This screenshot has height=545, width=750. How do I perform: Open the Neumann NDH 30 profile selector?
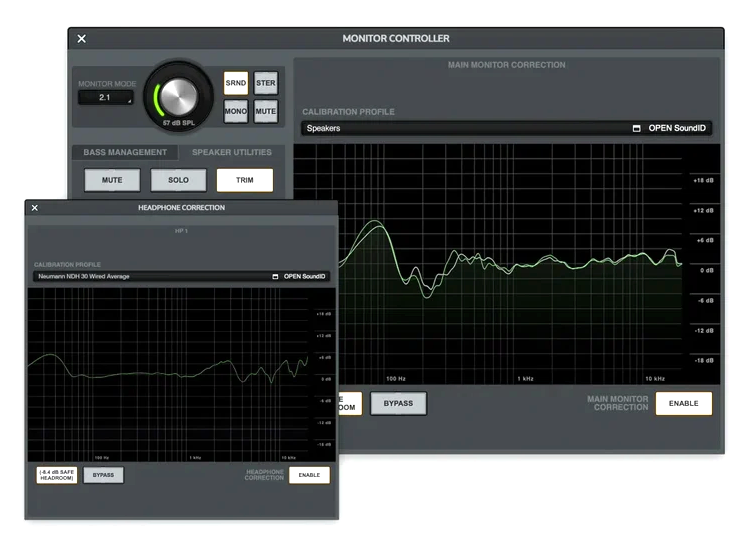pyautogui.click(x=181, y=277)
